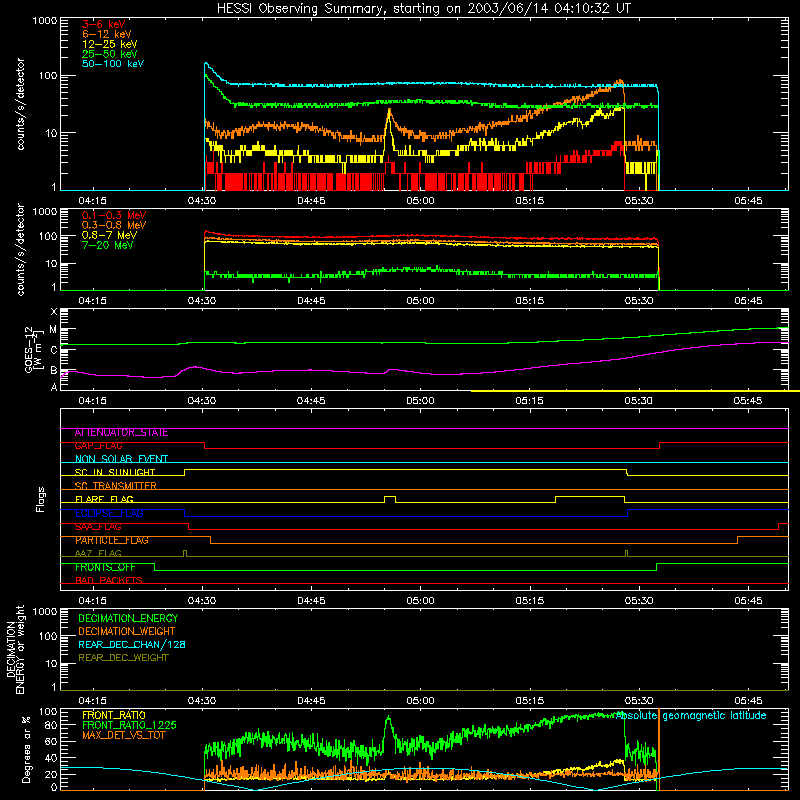Viewport: 800px width, 800px height.
Task: Pick the PARTICLE_FLAG label
Action: click(x=112, y=540)
